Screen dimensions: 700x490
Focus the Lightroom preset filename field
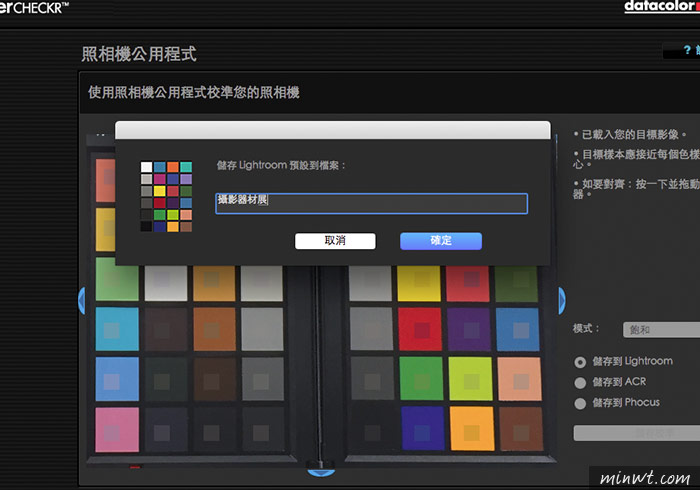[371, 203]
